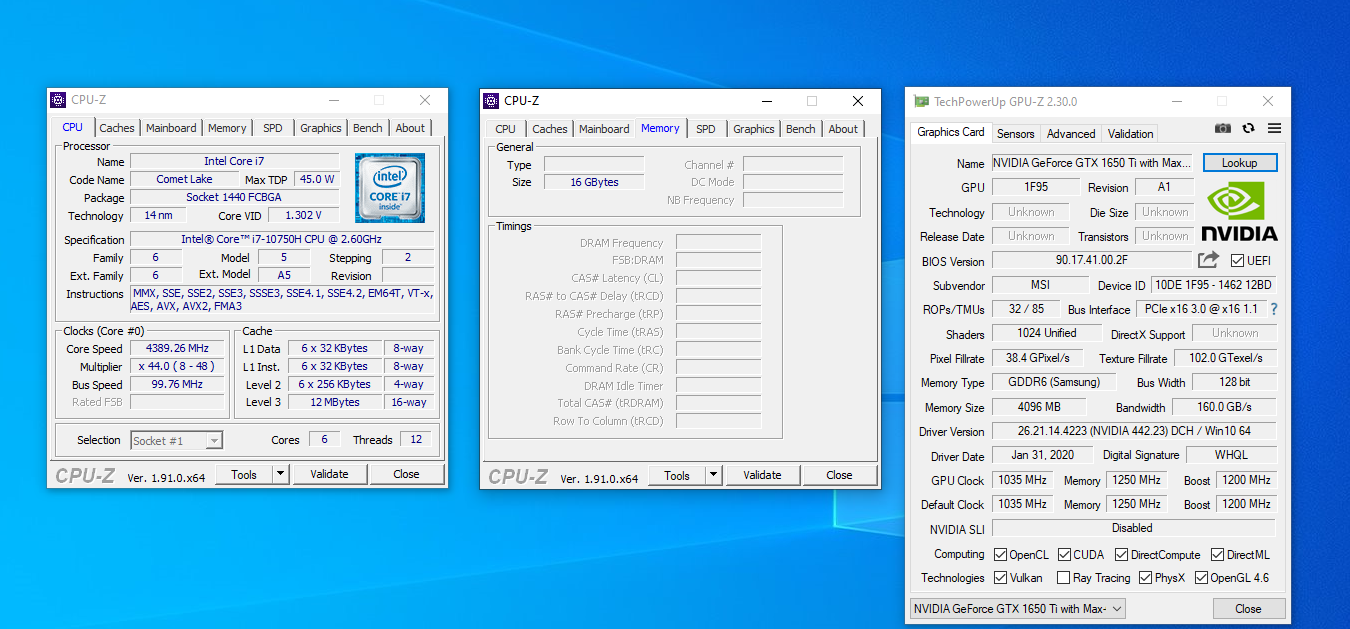1350x629 pixels.
Task: Click the 'Comet Lake' Code Name value
Action: 185,179
